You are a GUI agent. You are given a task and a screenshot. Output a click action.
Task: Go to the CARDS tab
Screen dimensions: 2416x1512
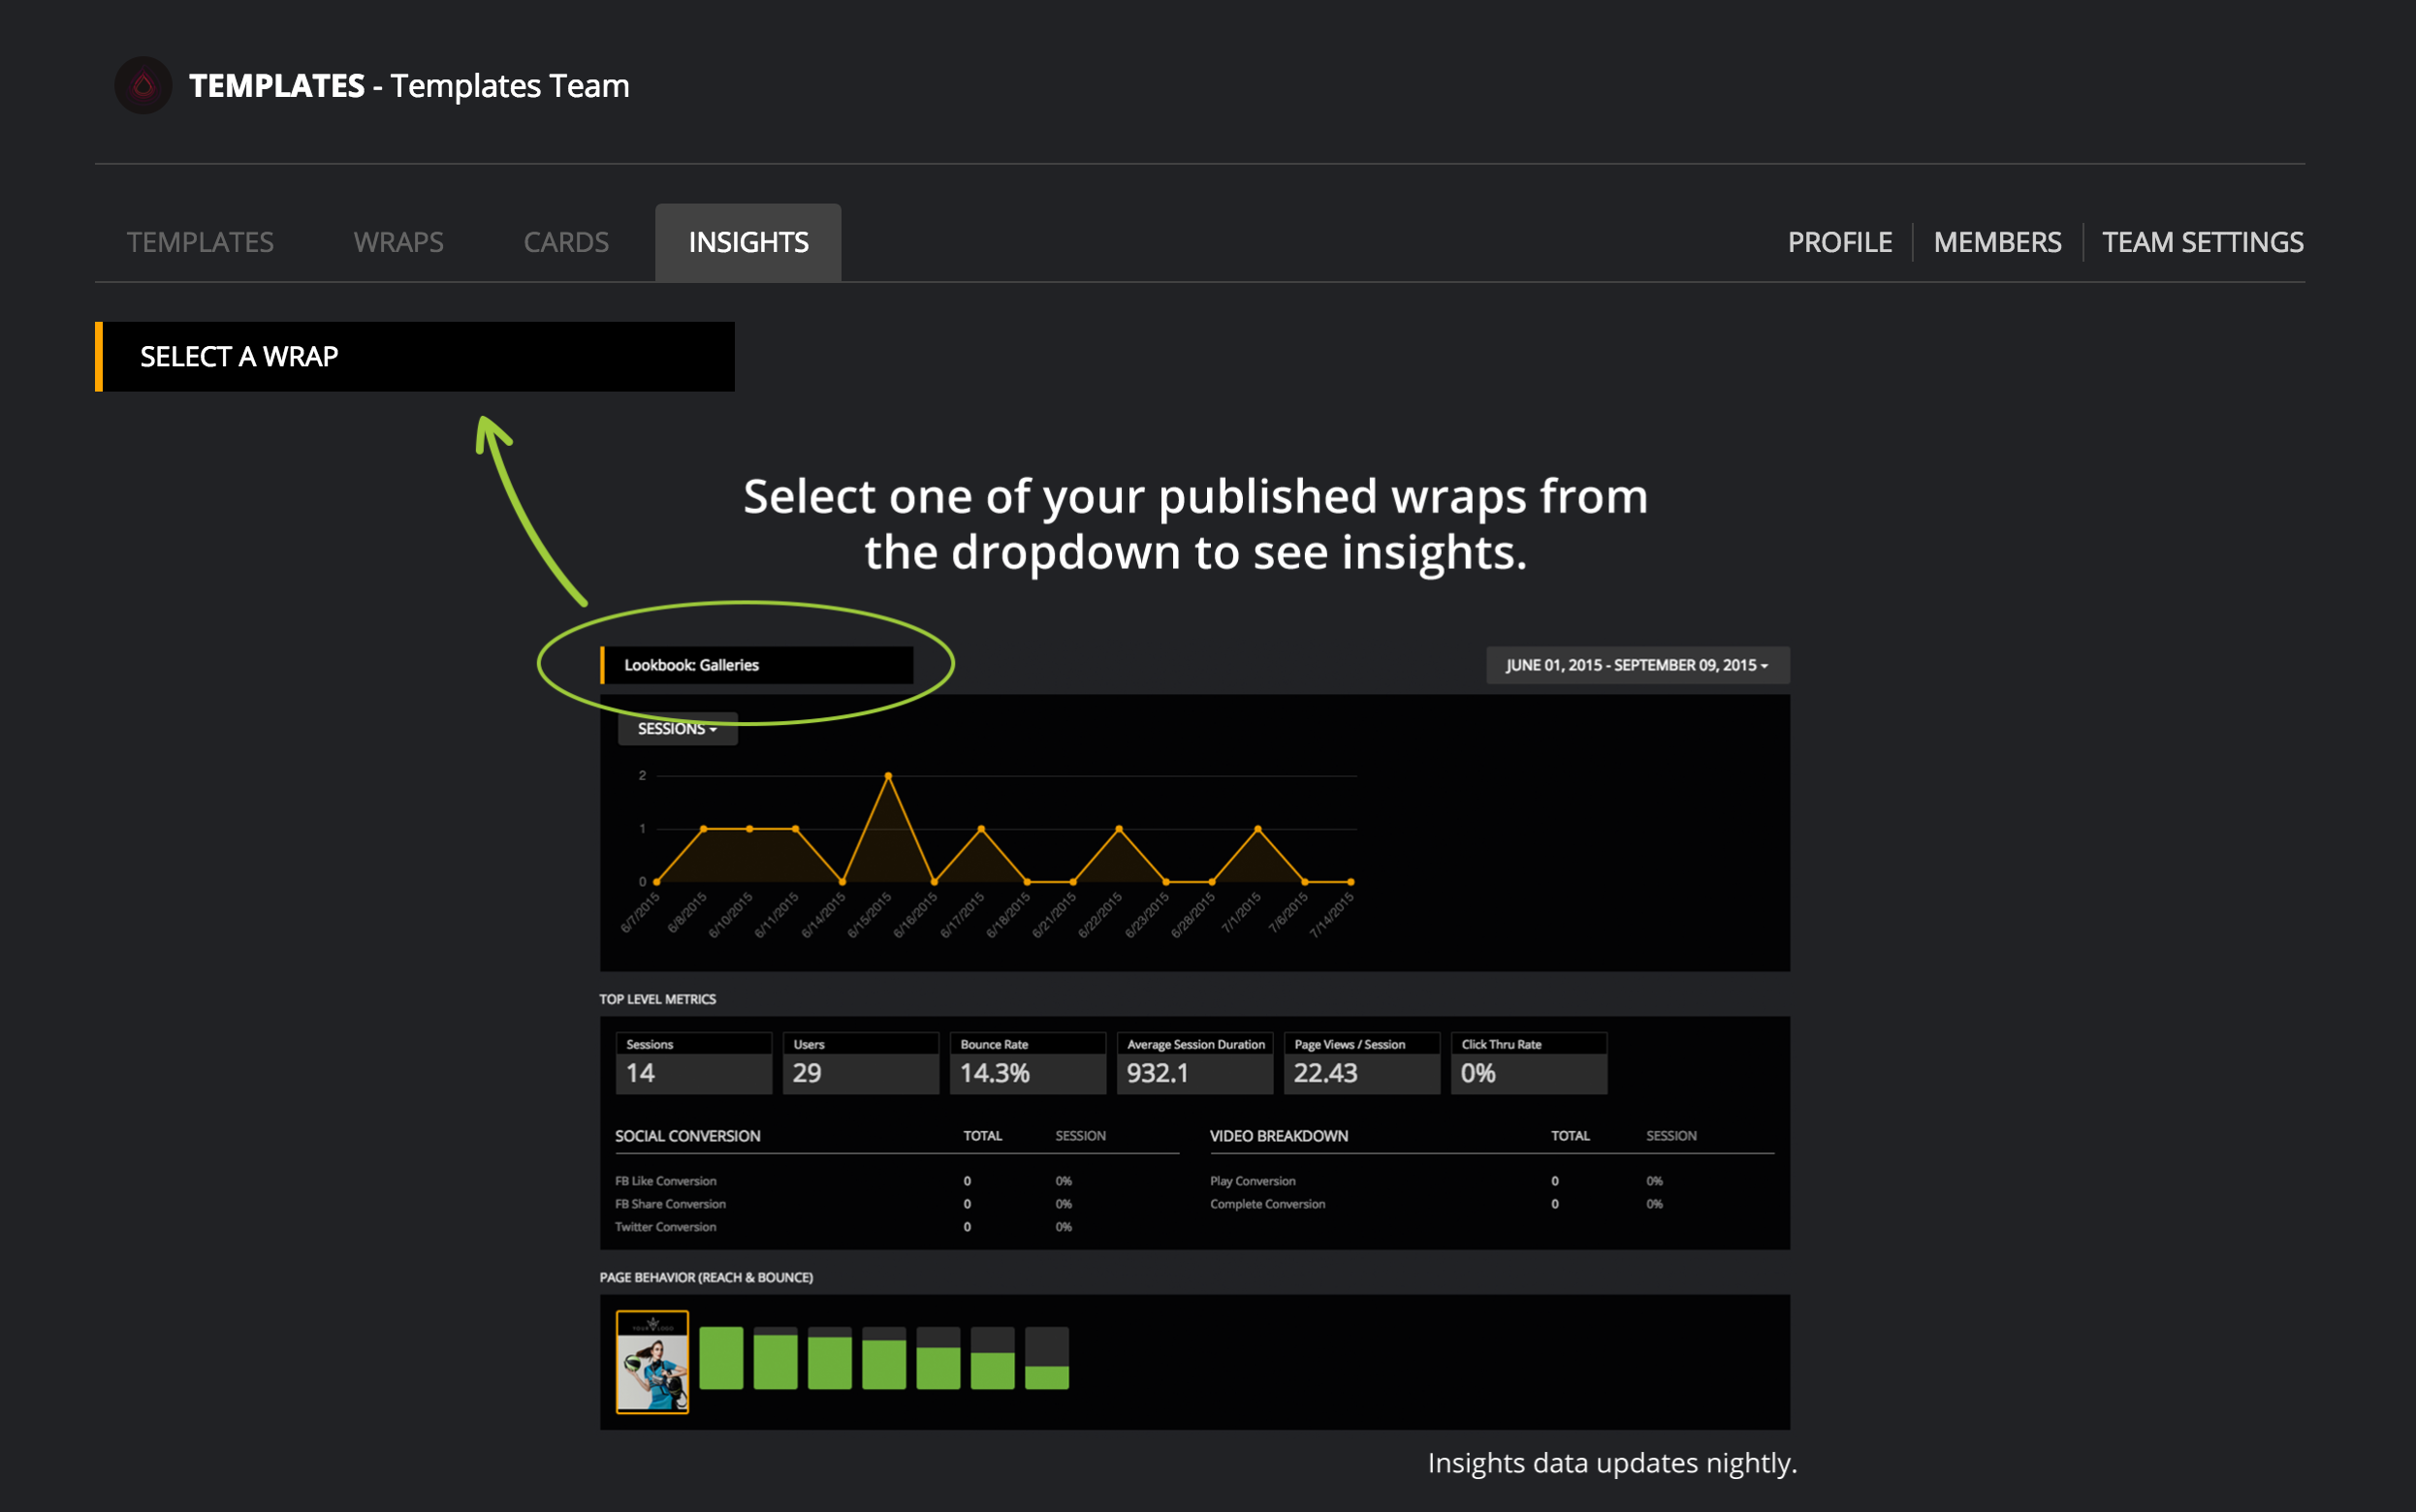[x=566, y=242]
